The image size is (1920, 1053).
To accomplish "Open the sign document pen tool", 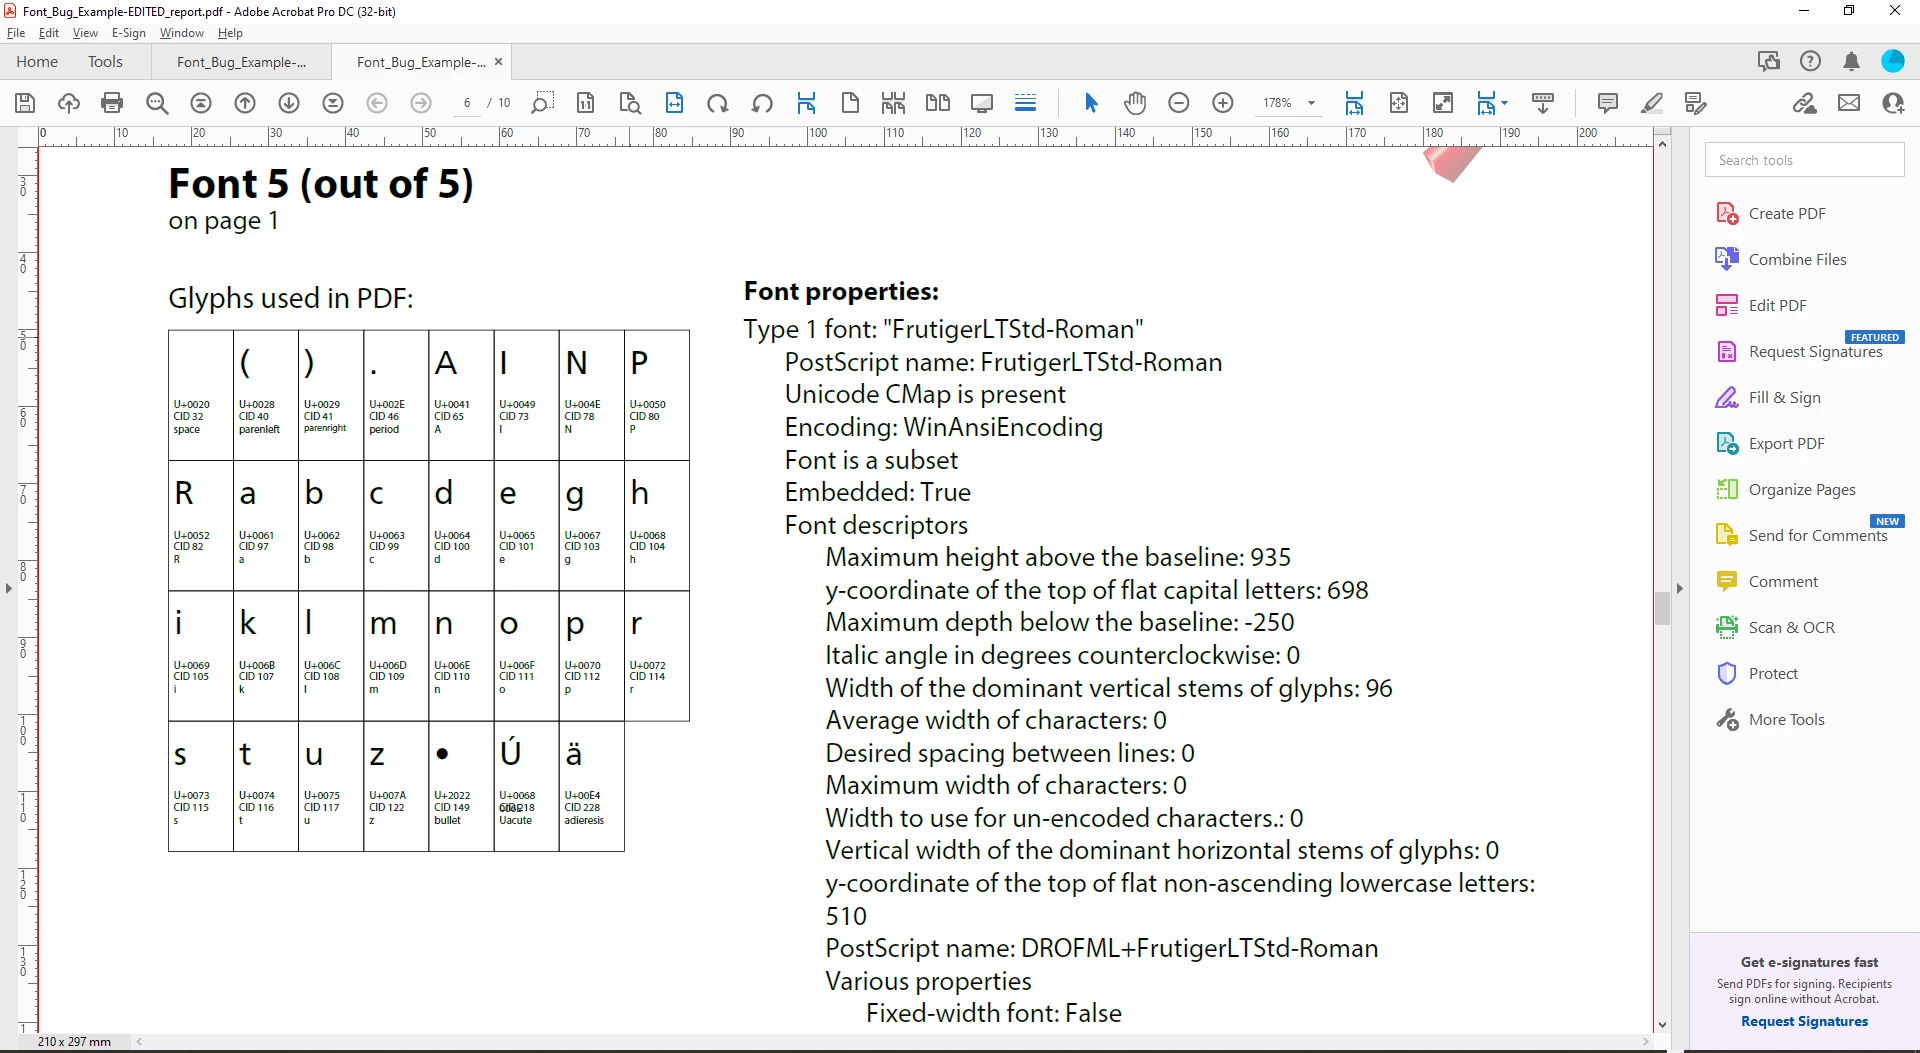I will point(1696,103).
